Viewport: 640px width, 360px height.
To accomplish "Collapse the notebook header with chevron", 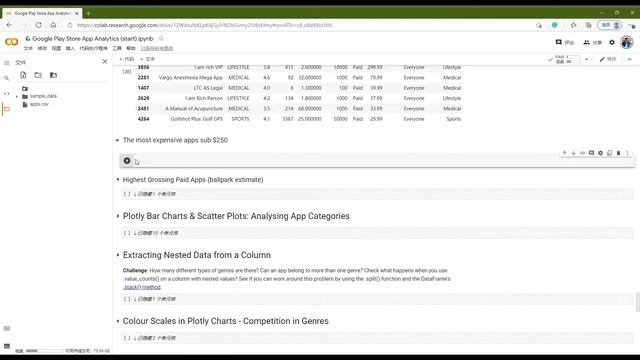I will click(629, 60).
